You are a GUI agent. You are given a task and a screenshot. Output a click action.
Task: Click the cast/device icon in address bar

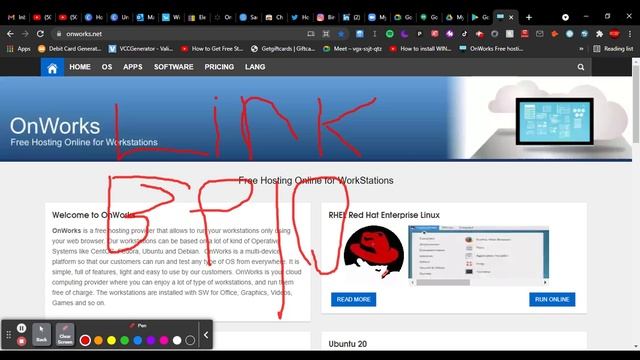pyautogui.click(x=311, y=34)
